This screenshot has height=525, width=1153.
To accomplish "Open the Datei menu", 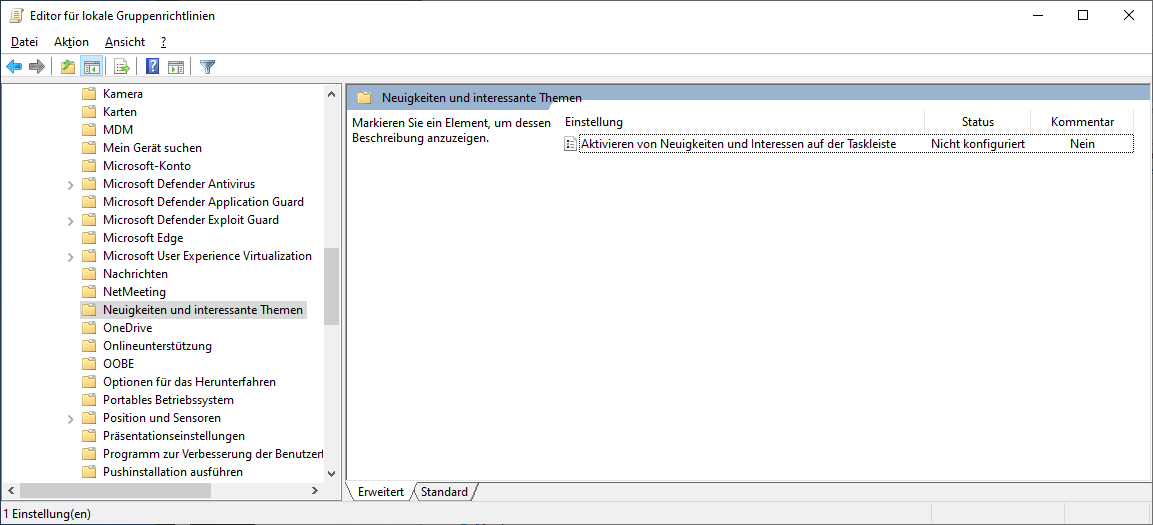I will [24, 42].
